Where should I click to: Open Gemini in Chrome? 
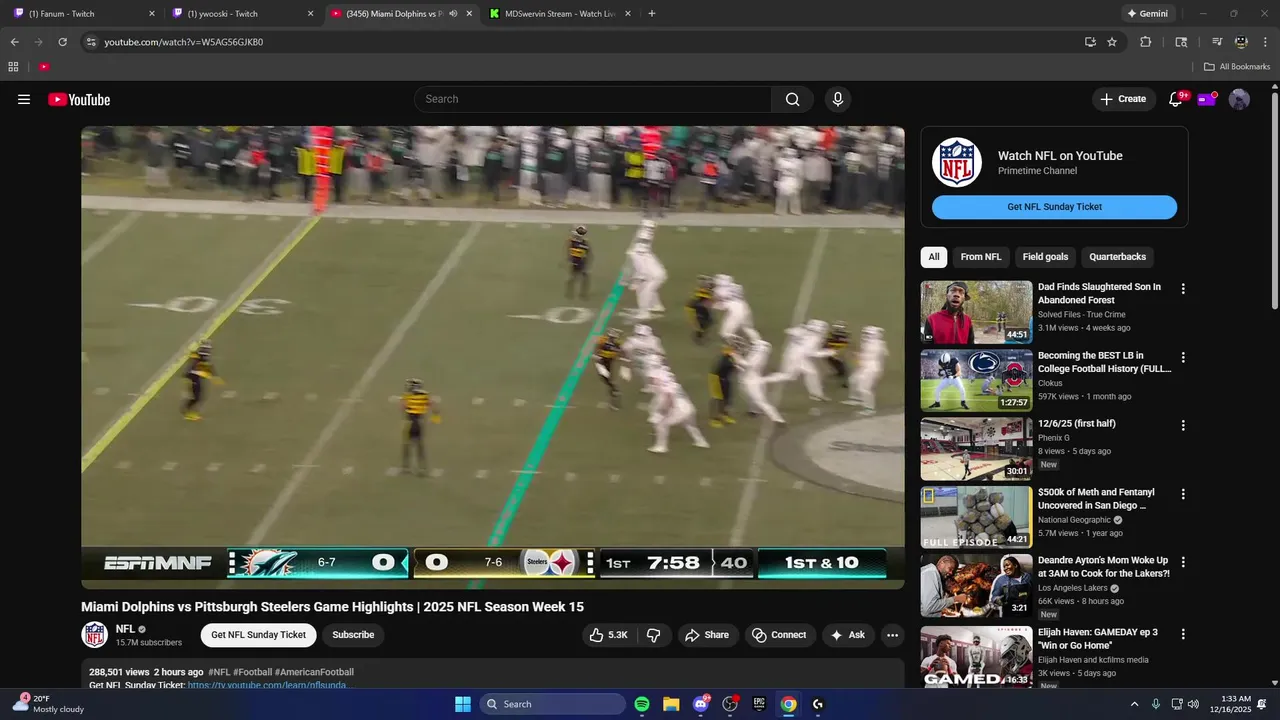click(x=1150, y=14)
